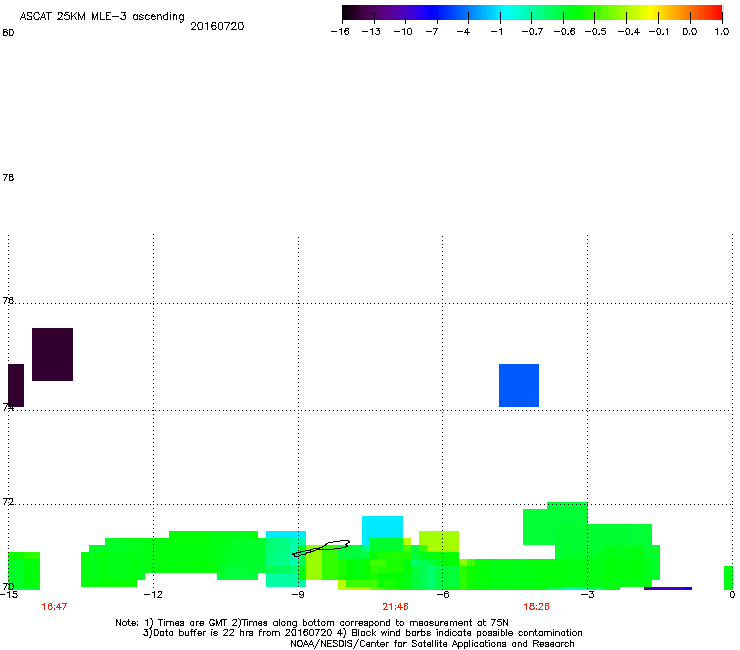The width and height of the screenshot is (740, 650).
Task: Click the blue data cell near 74N
Action: [x=519, y=385]
